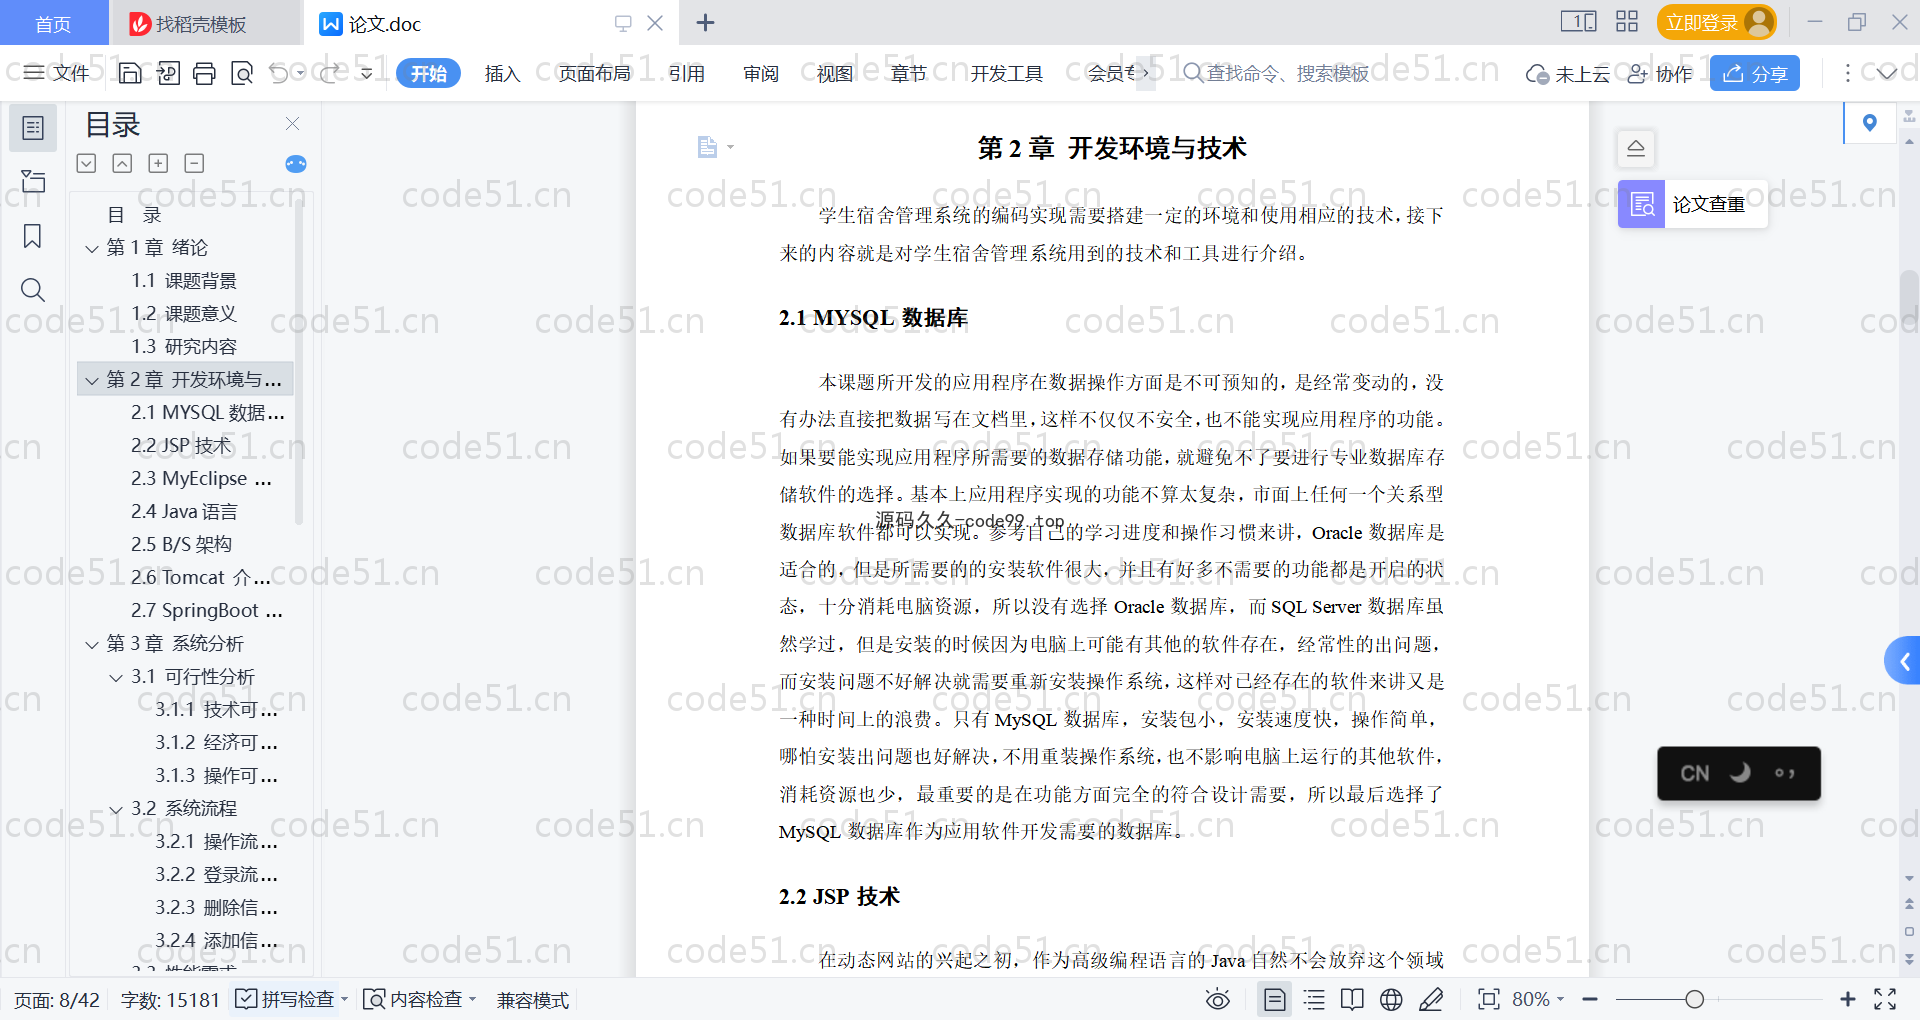1920x1020 pixels.
Task: Click the zoom in plus button
Action: (x=1847, y=999)
